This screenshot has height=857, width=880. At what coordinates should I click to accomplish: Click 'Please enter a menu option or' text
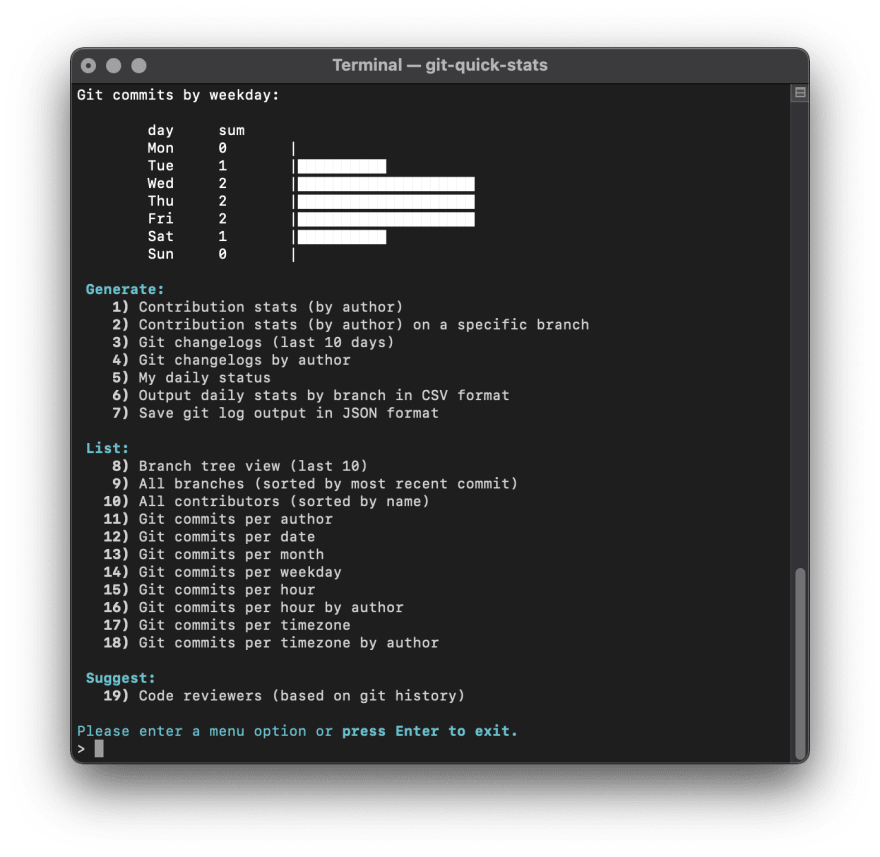204,731
